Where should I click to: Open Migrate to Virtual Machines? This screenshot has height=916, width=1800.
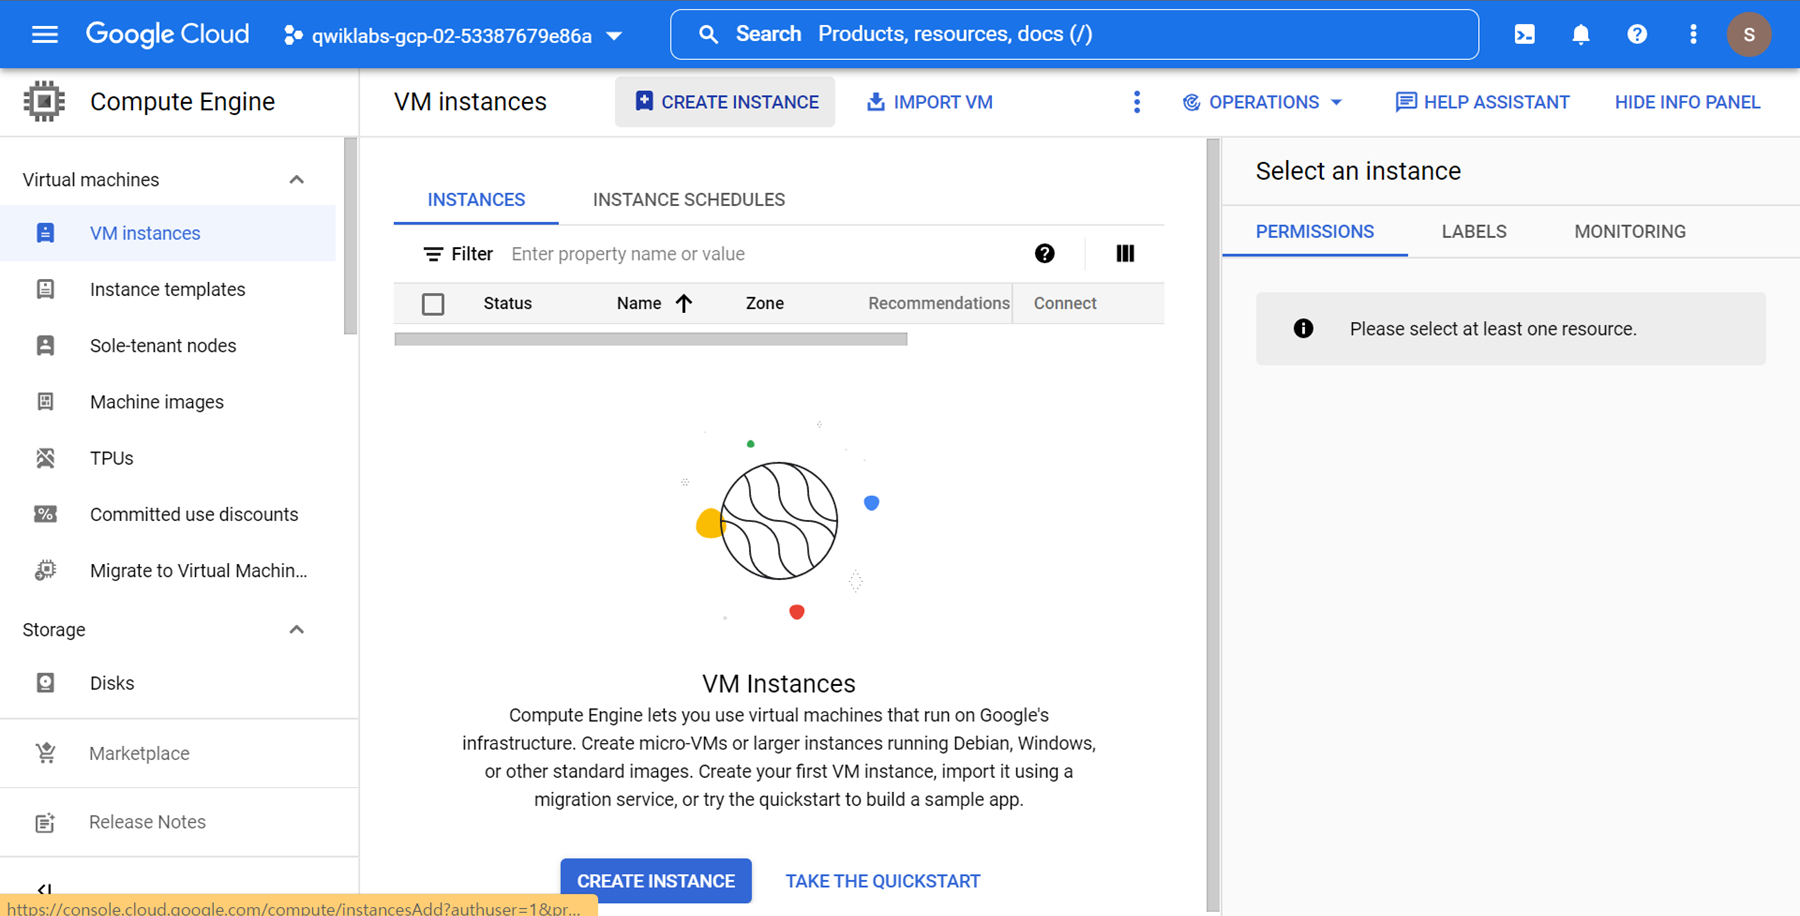tap(198, 570)
